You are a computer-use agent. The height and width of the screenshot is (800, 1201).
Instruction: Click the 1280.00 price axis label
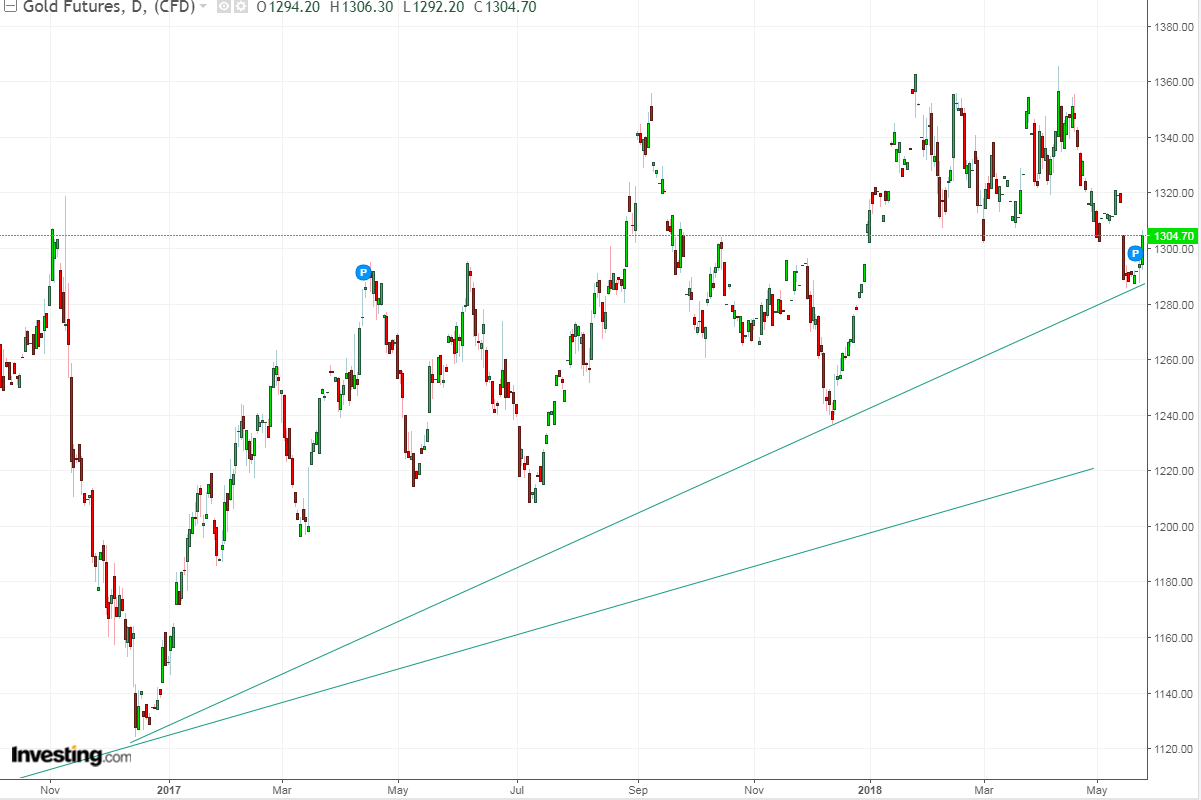click(x=1174, y=304)
